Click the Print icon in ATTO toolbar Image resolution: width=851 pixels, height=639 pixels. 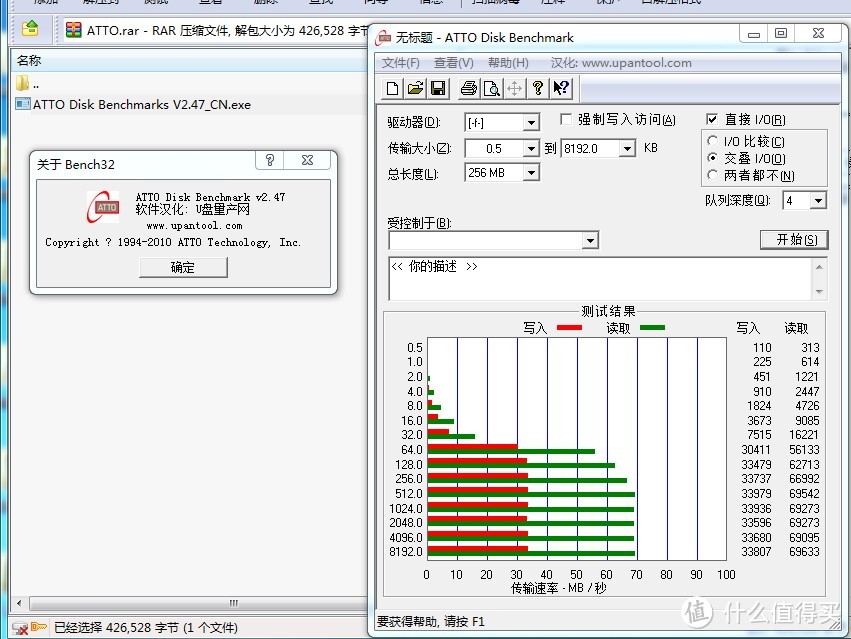pyautogui.click(x=468, y=88)
